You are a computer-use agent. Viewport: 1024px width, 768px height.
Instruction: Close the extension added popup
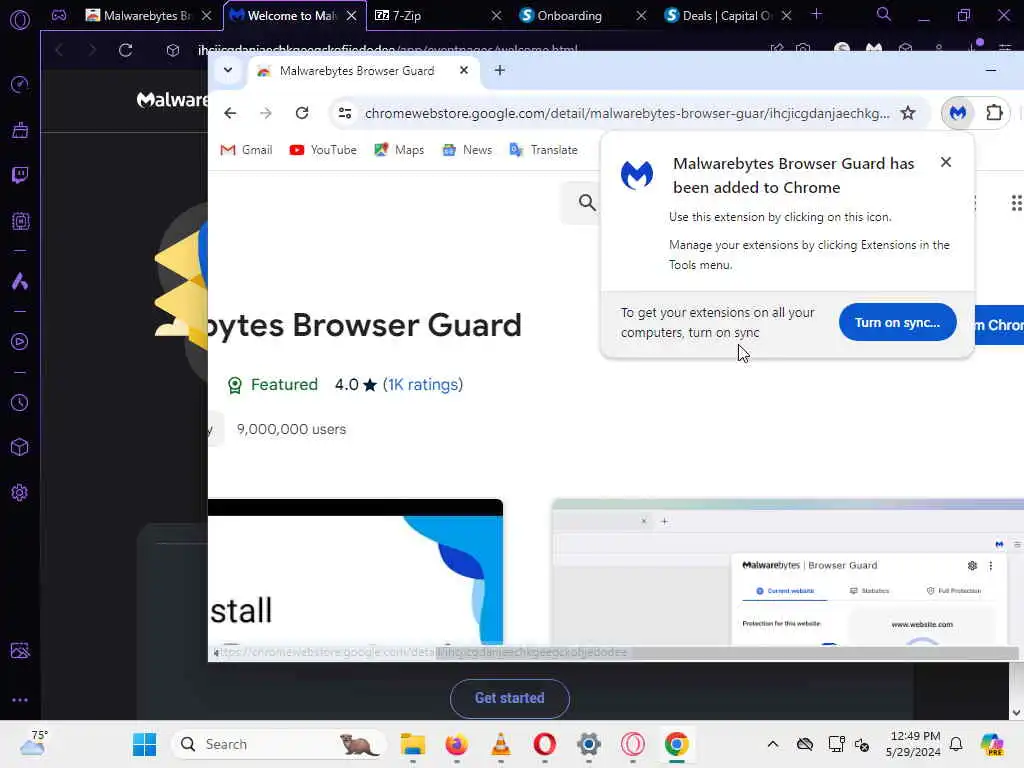coord(946,162)
